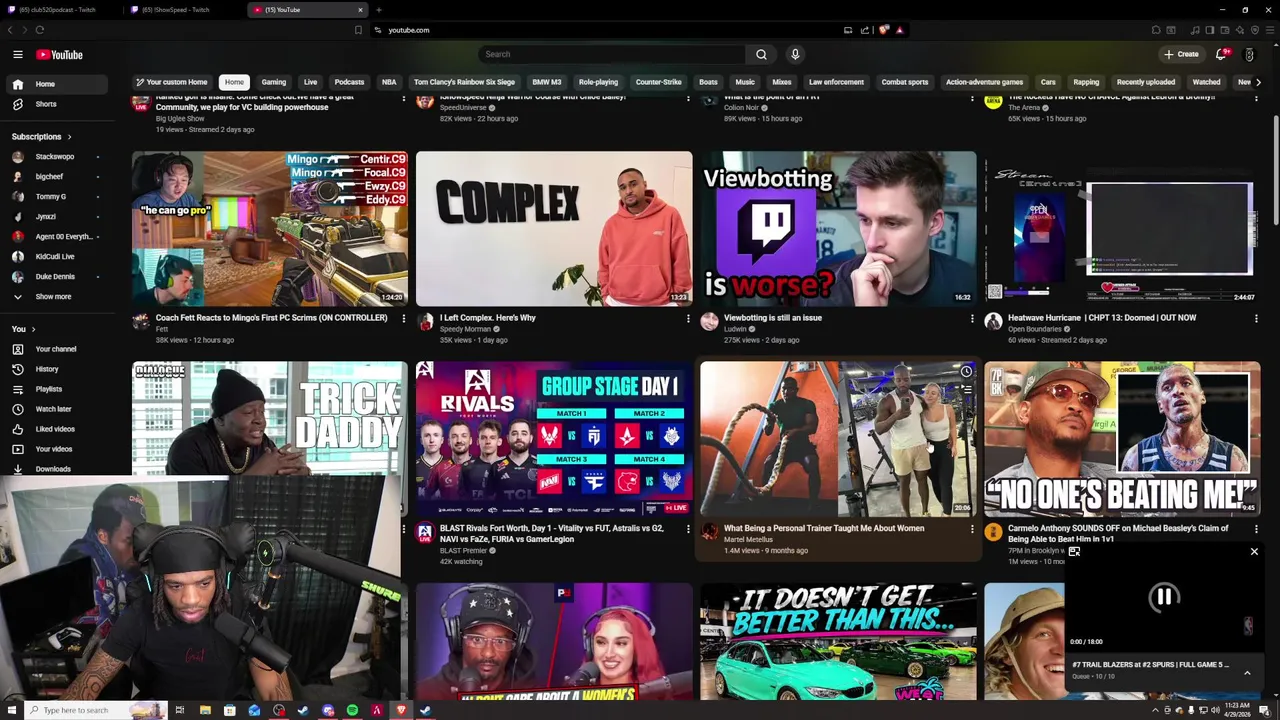Image resolution: width=1280 pixels, height=720 pixels.
Task: Open Stackswopo subscription channel
Action: (x=56, y=157)
